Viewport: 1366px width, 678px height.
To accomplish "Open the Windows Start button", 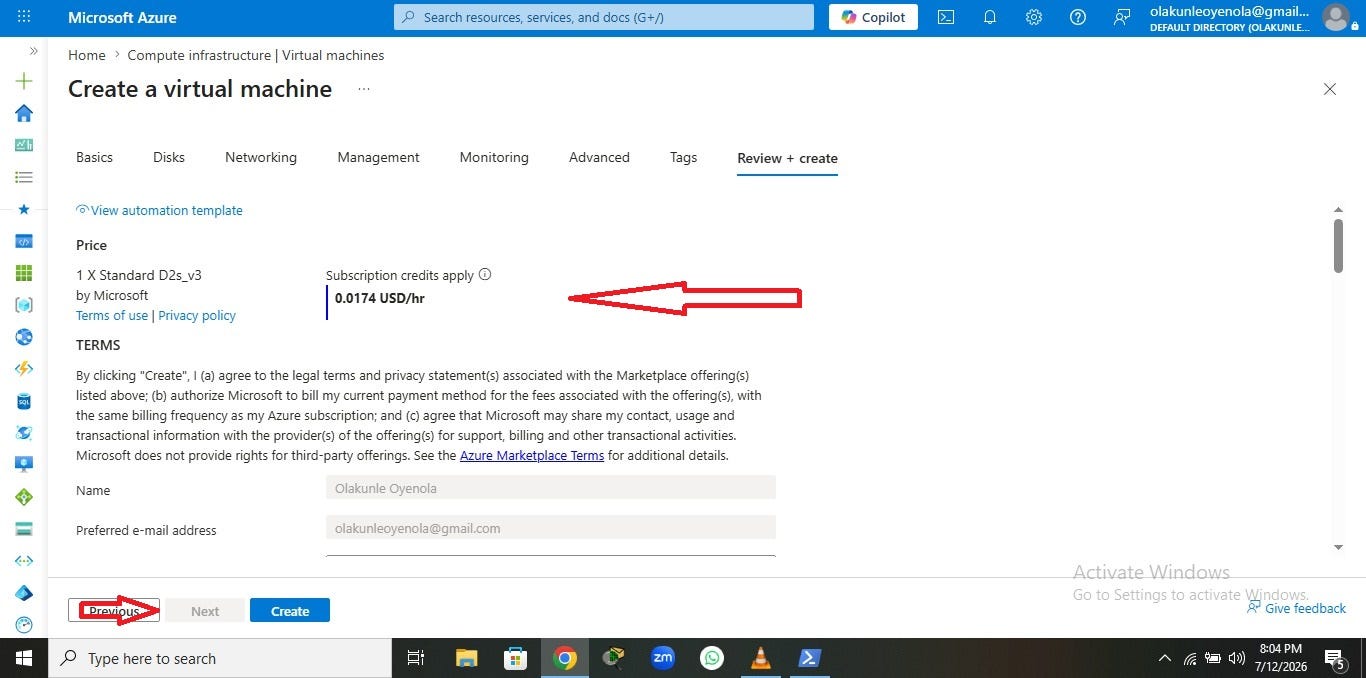I will [x=24, y=658].
